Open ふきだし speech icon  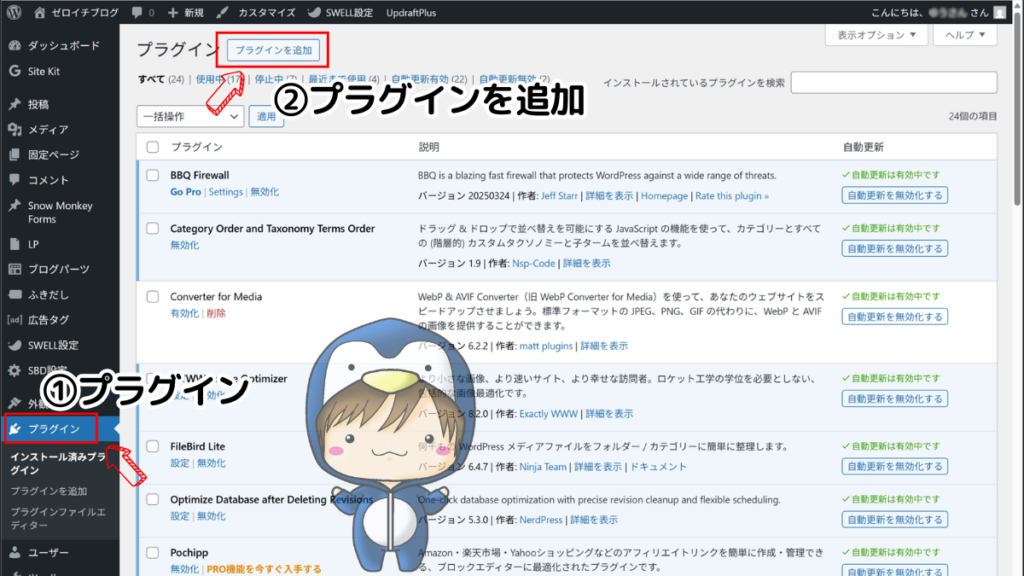coord(14,295)
